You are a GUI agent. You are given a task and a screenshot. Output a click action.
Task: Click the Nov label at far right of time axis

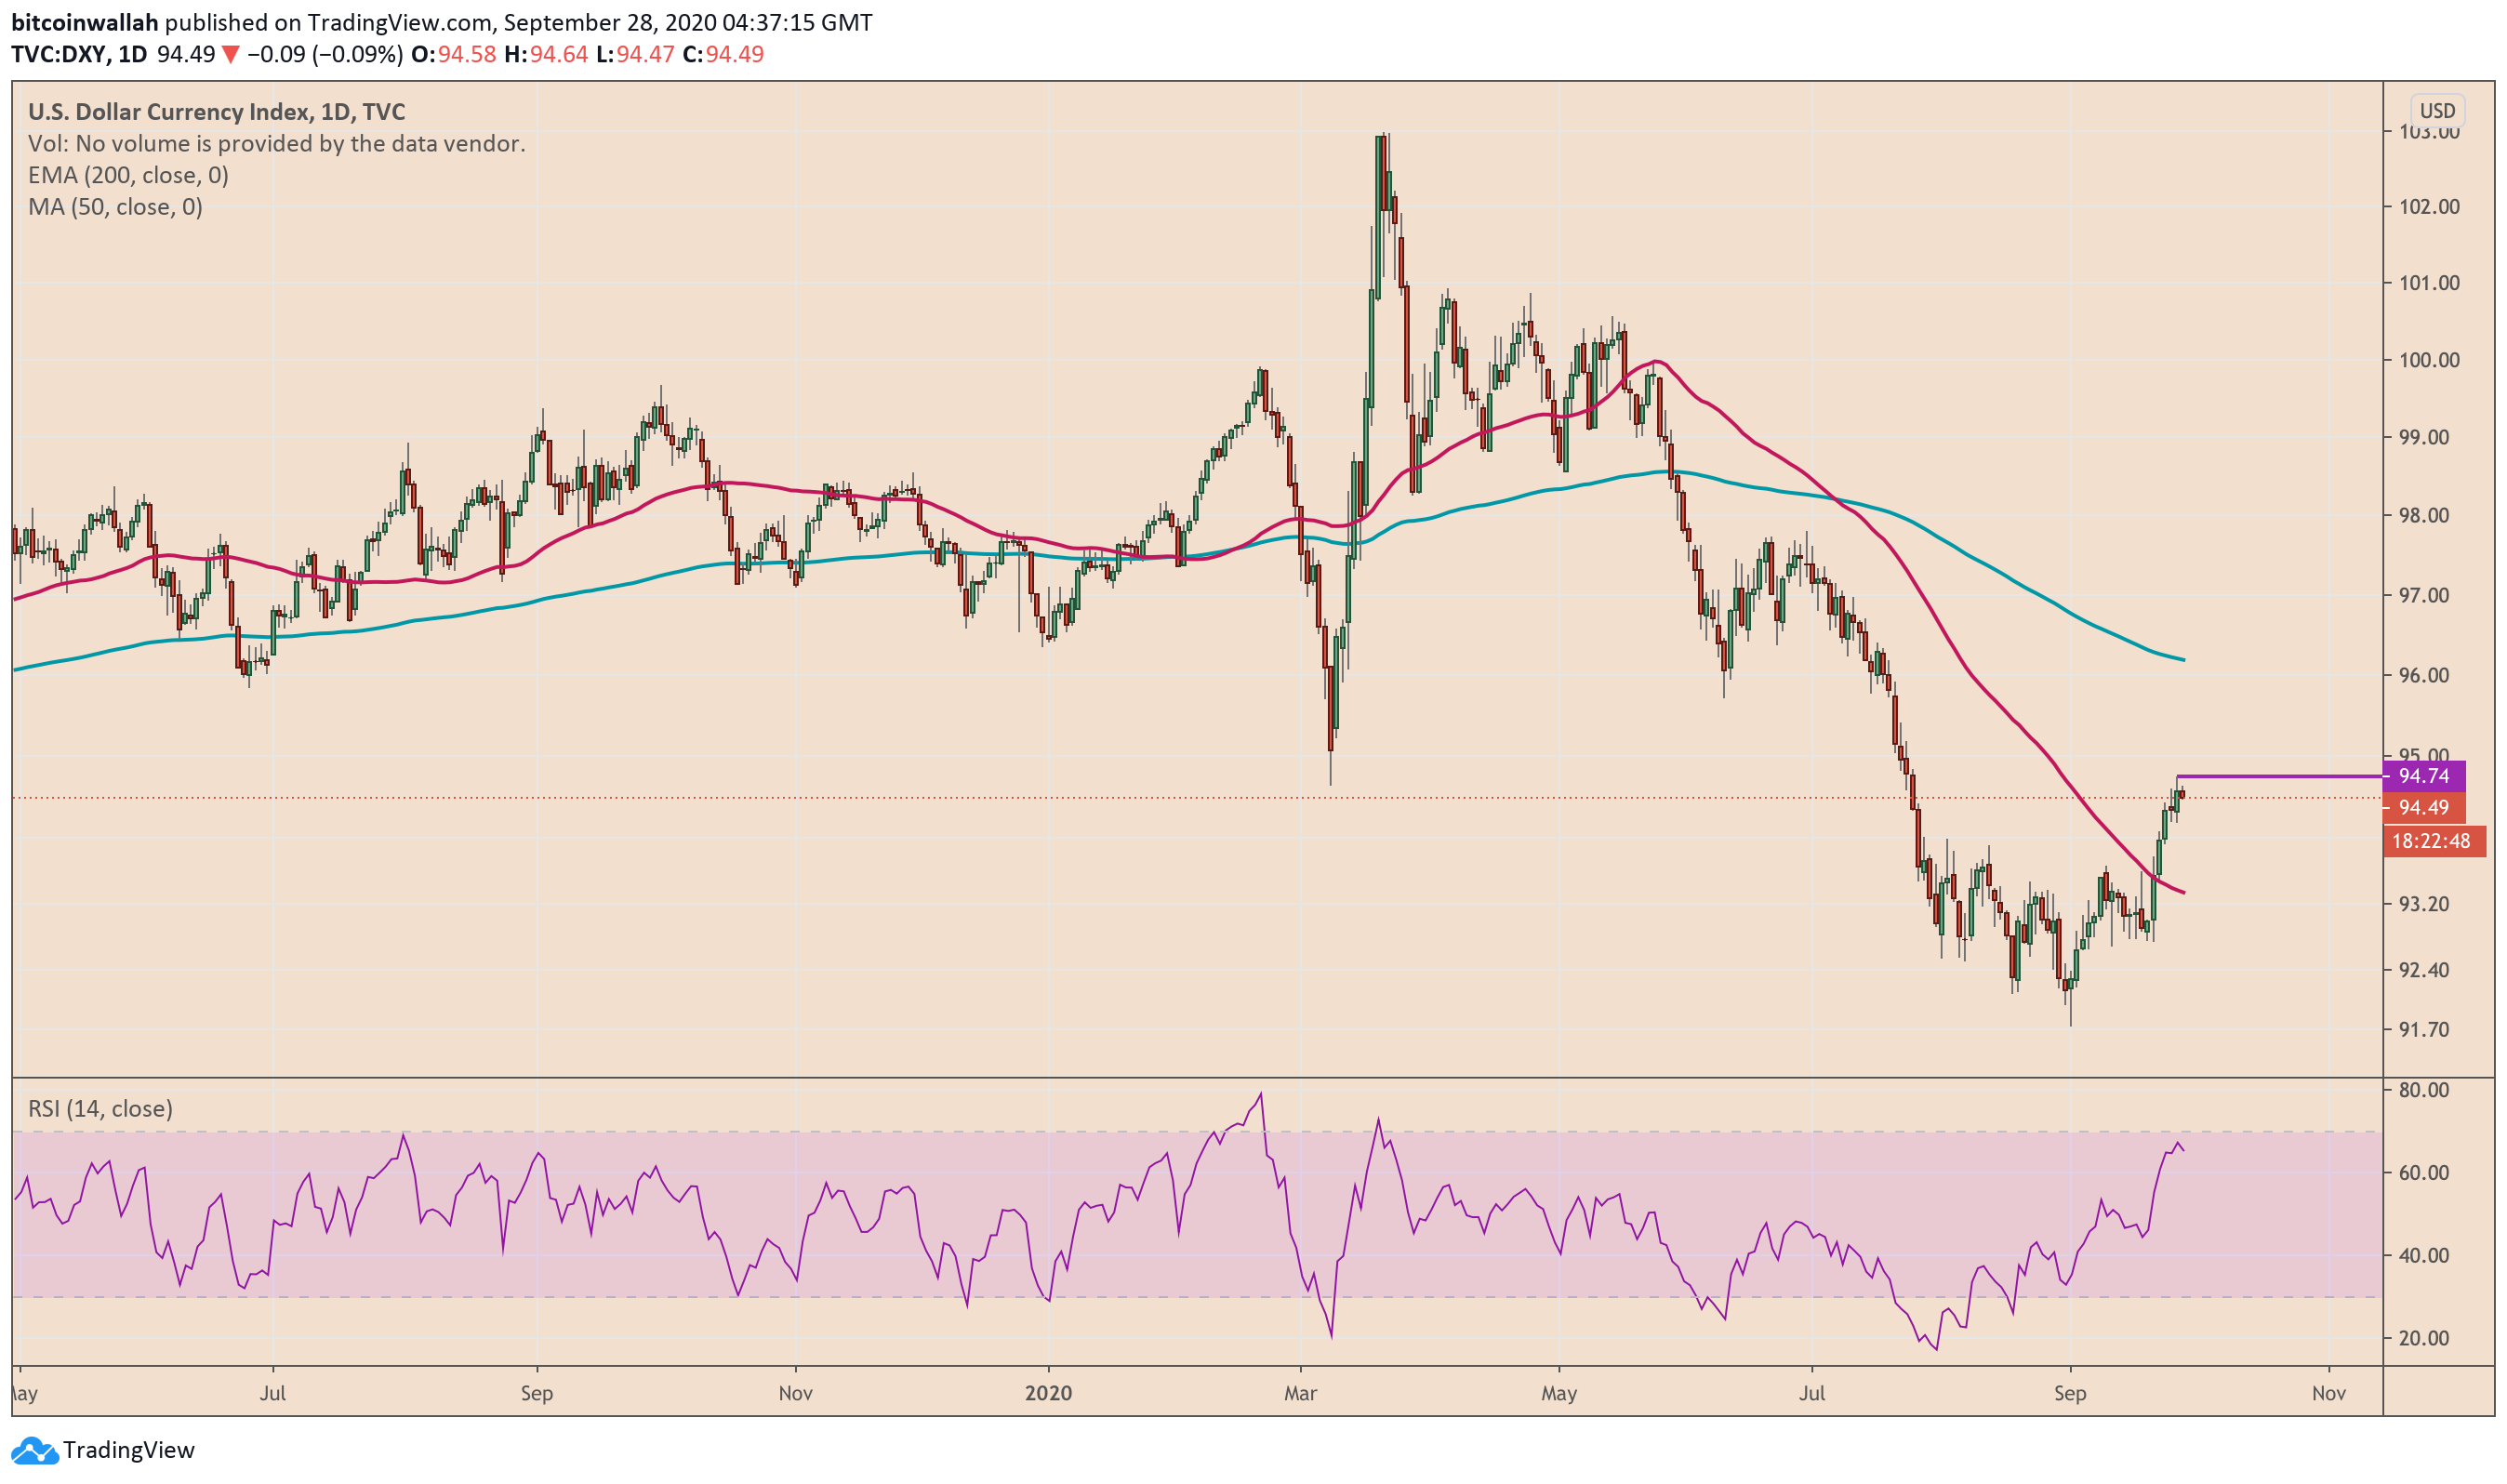[2330, 1395]
